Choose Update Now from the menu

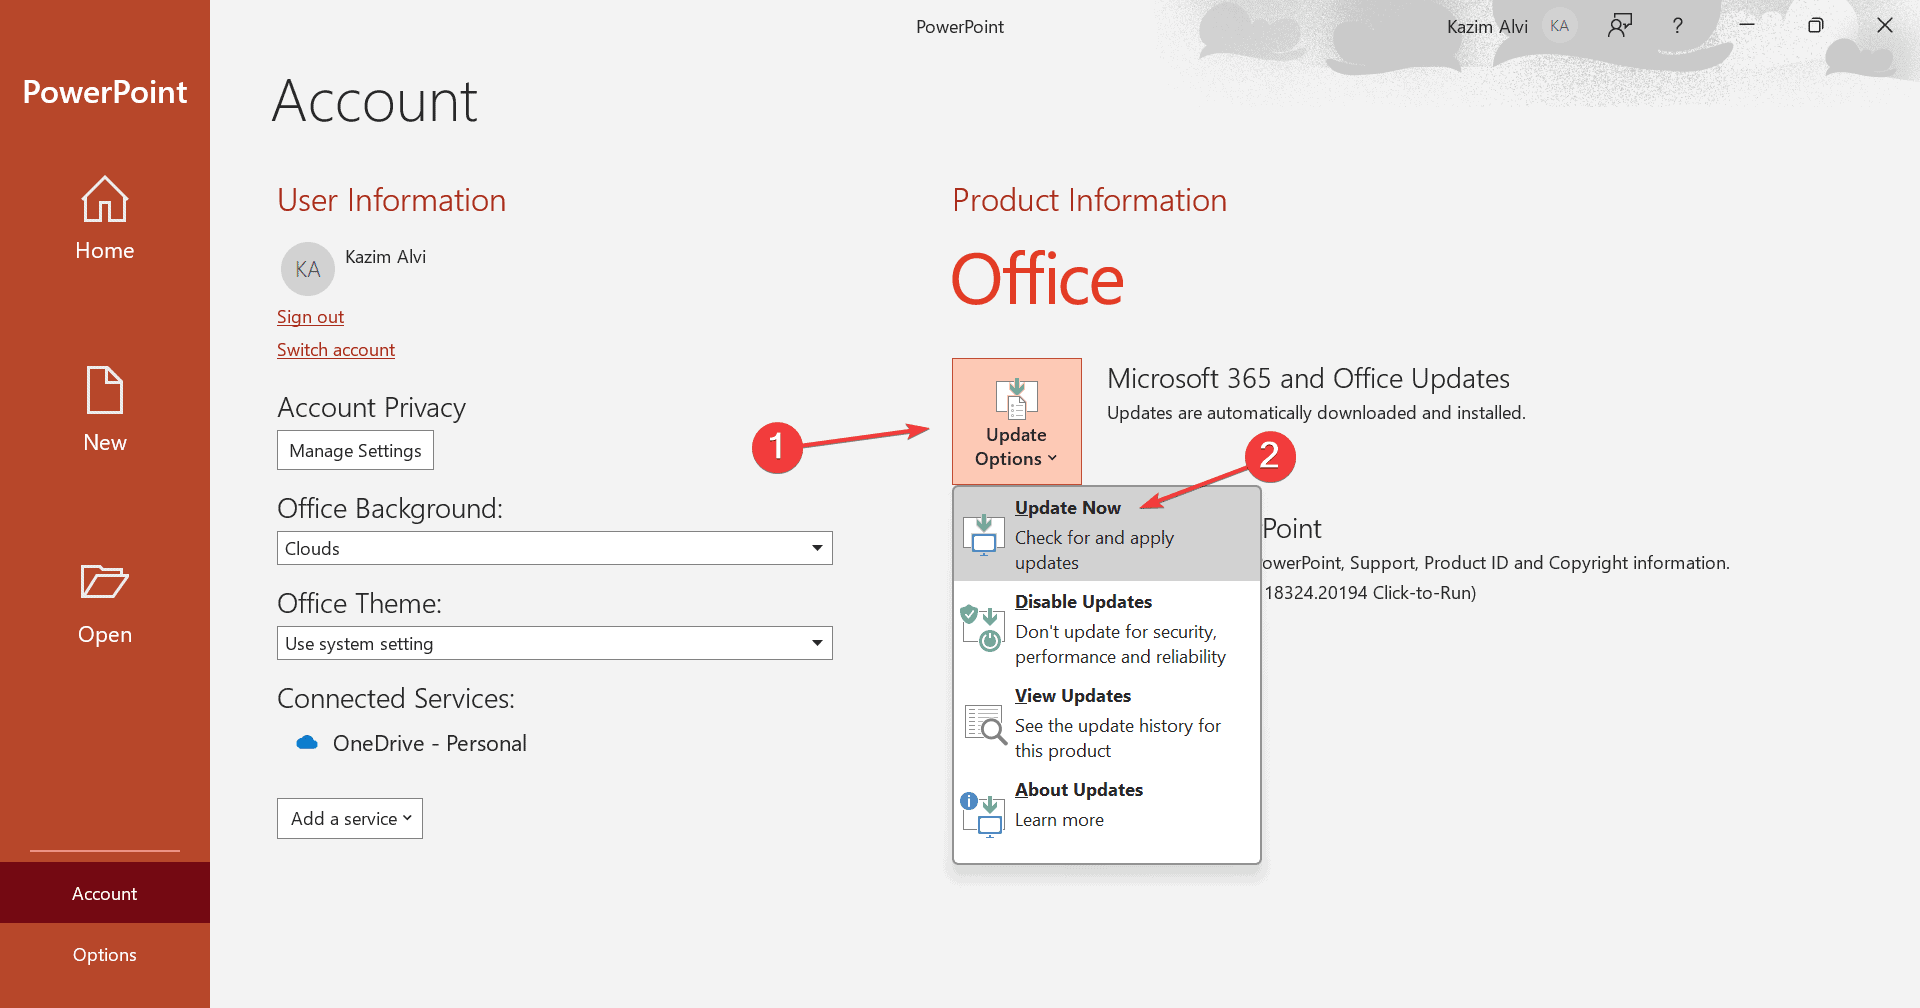pyautogui.click(x=1067, y=507)
